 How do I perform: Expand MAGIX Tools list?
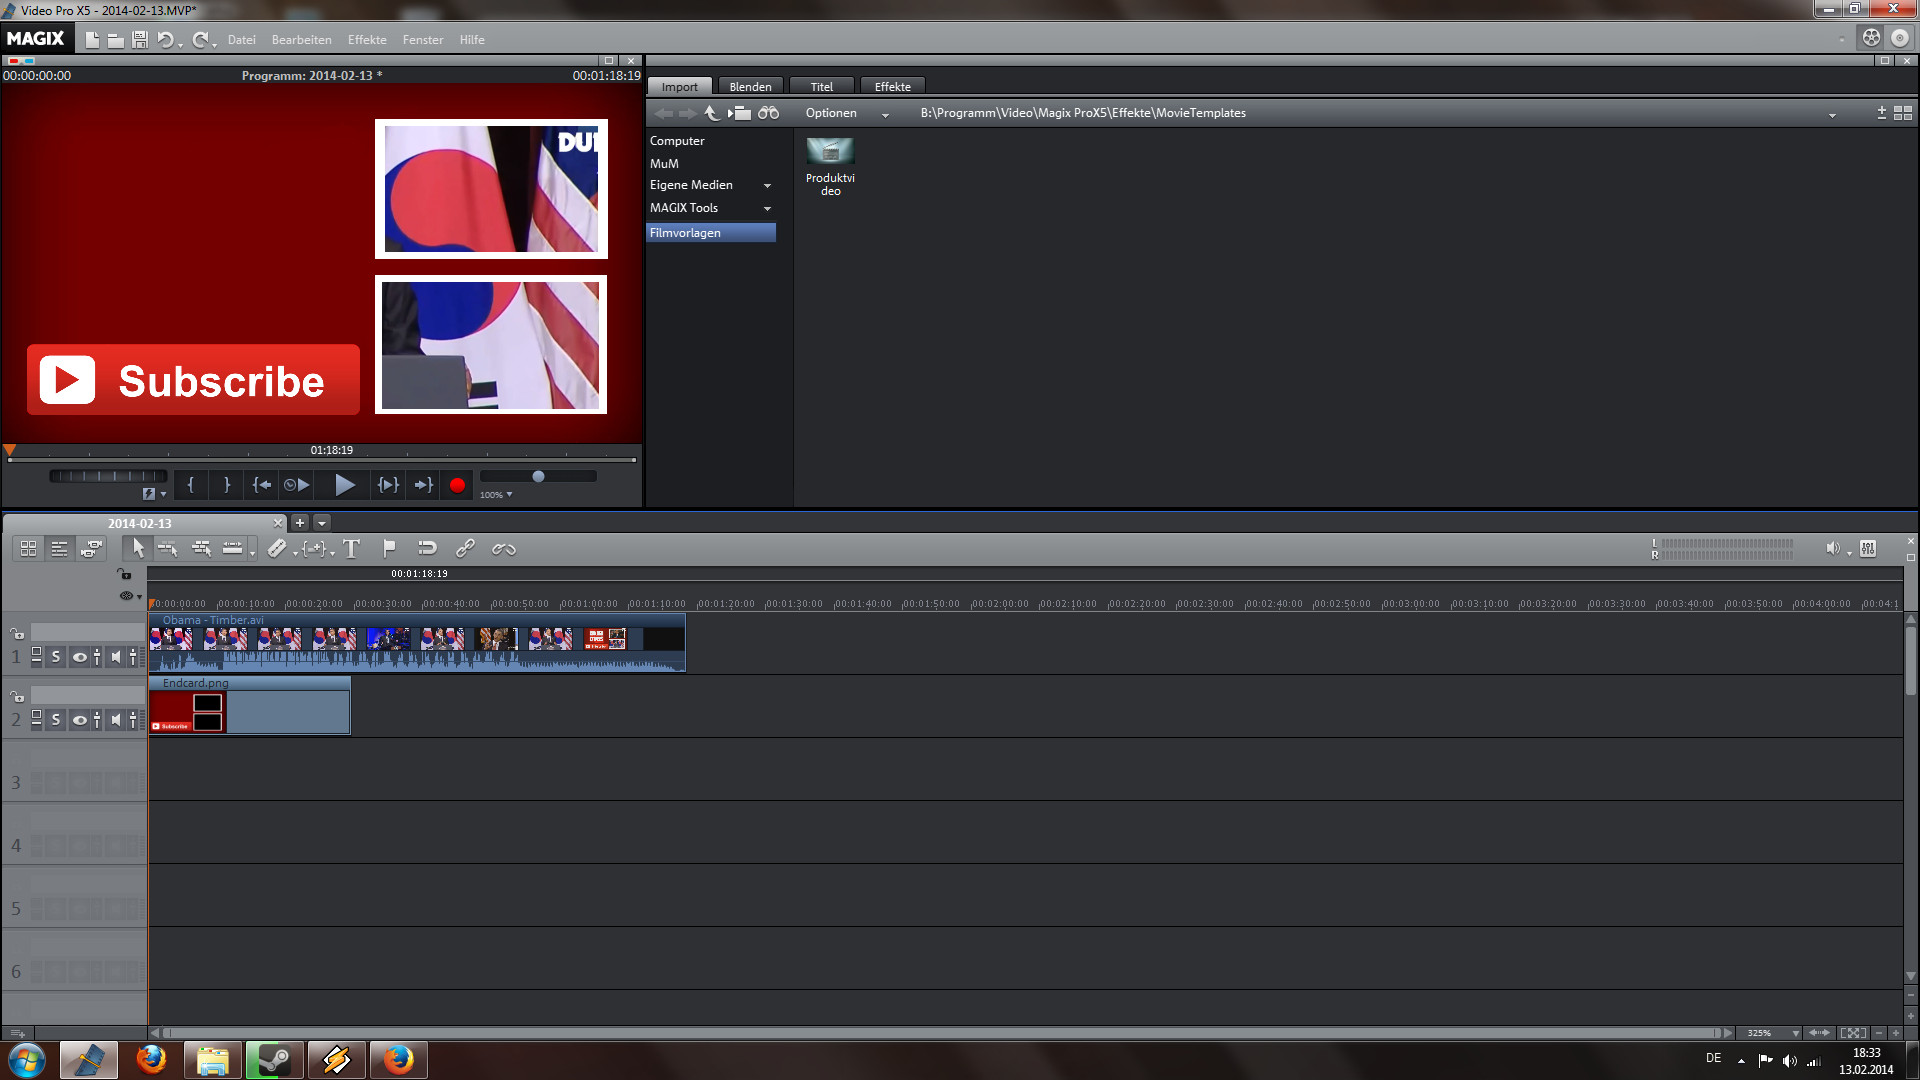(767, 209)
